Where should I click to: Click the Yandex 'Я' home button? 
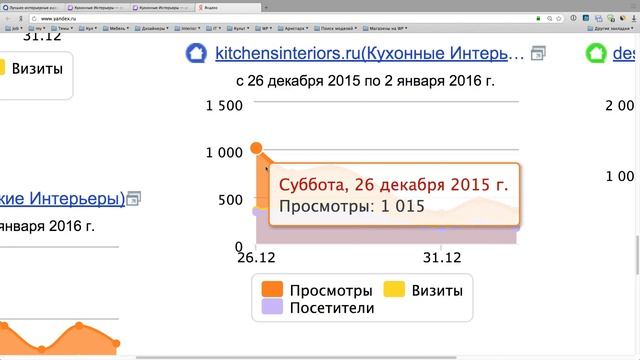[x=20, y=19]
